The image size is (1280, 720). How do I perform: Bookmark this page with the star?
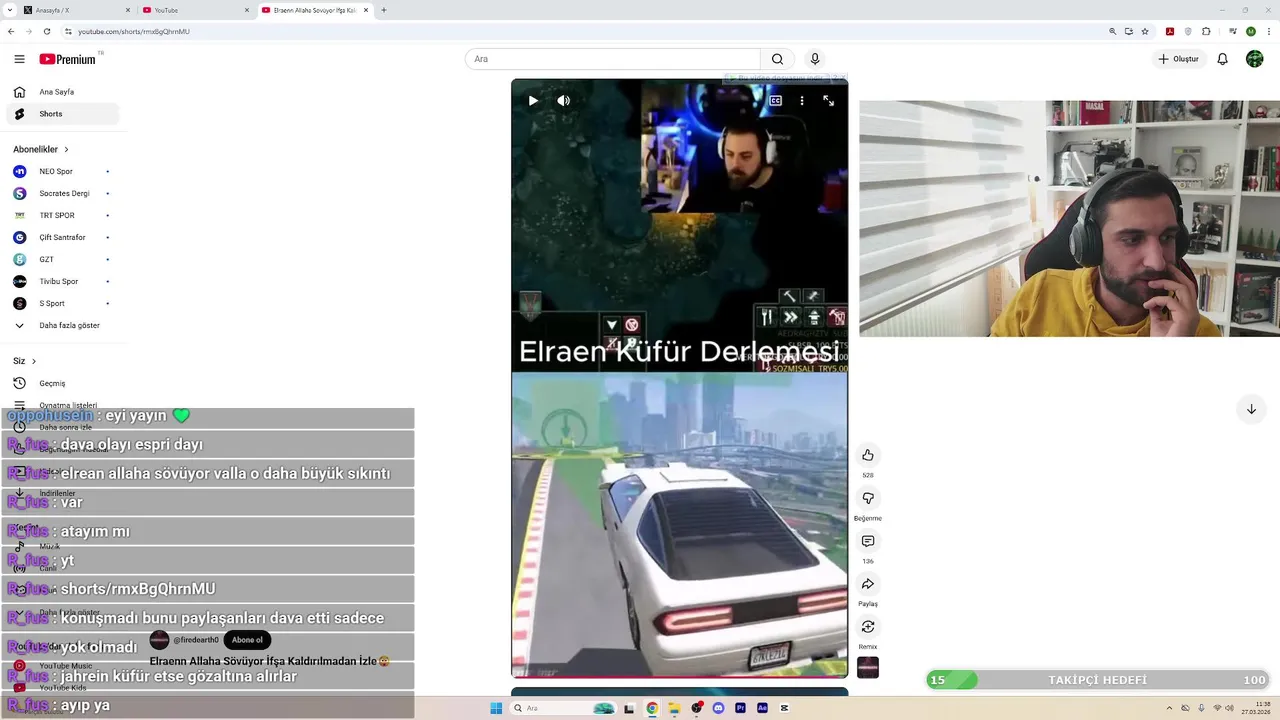click(1145, 31)
